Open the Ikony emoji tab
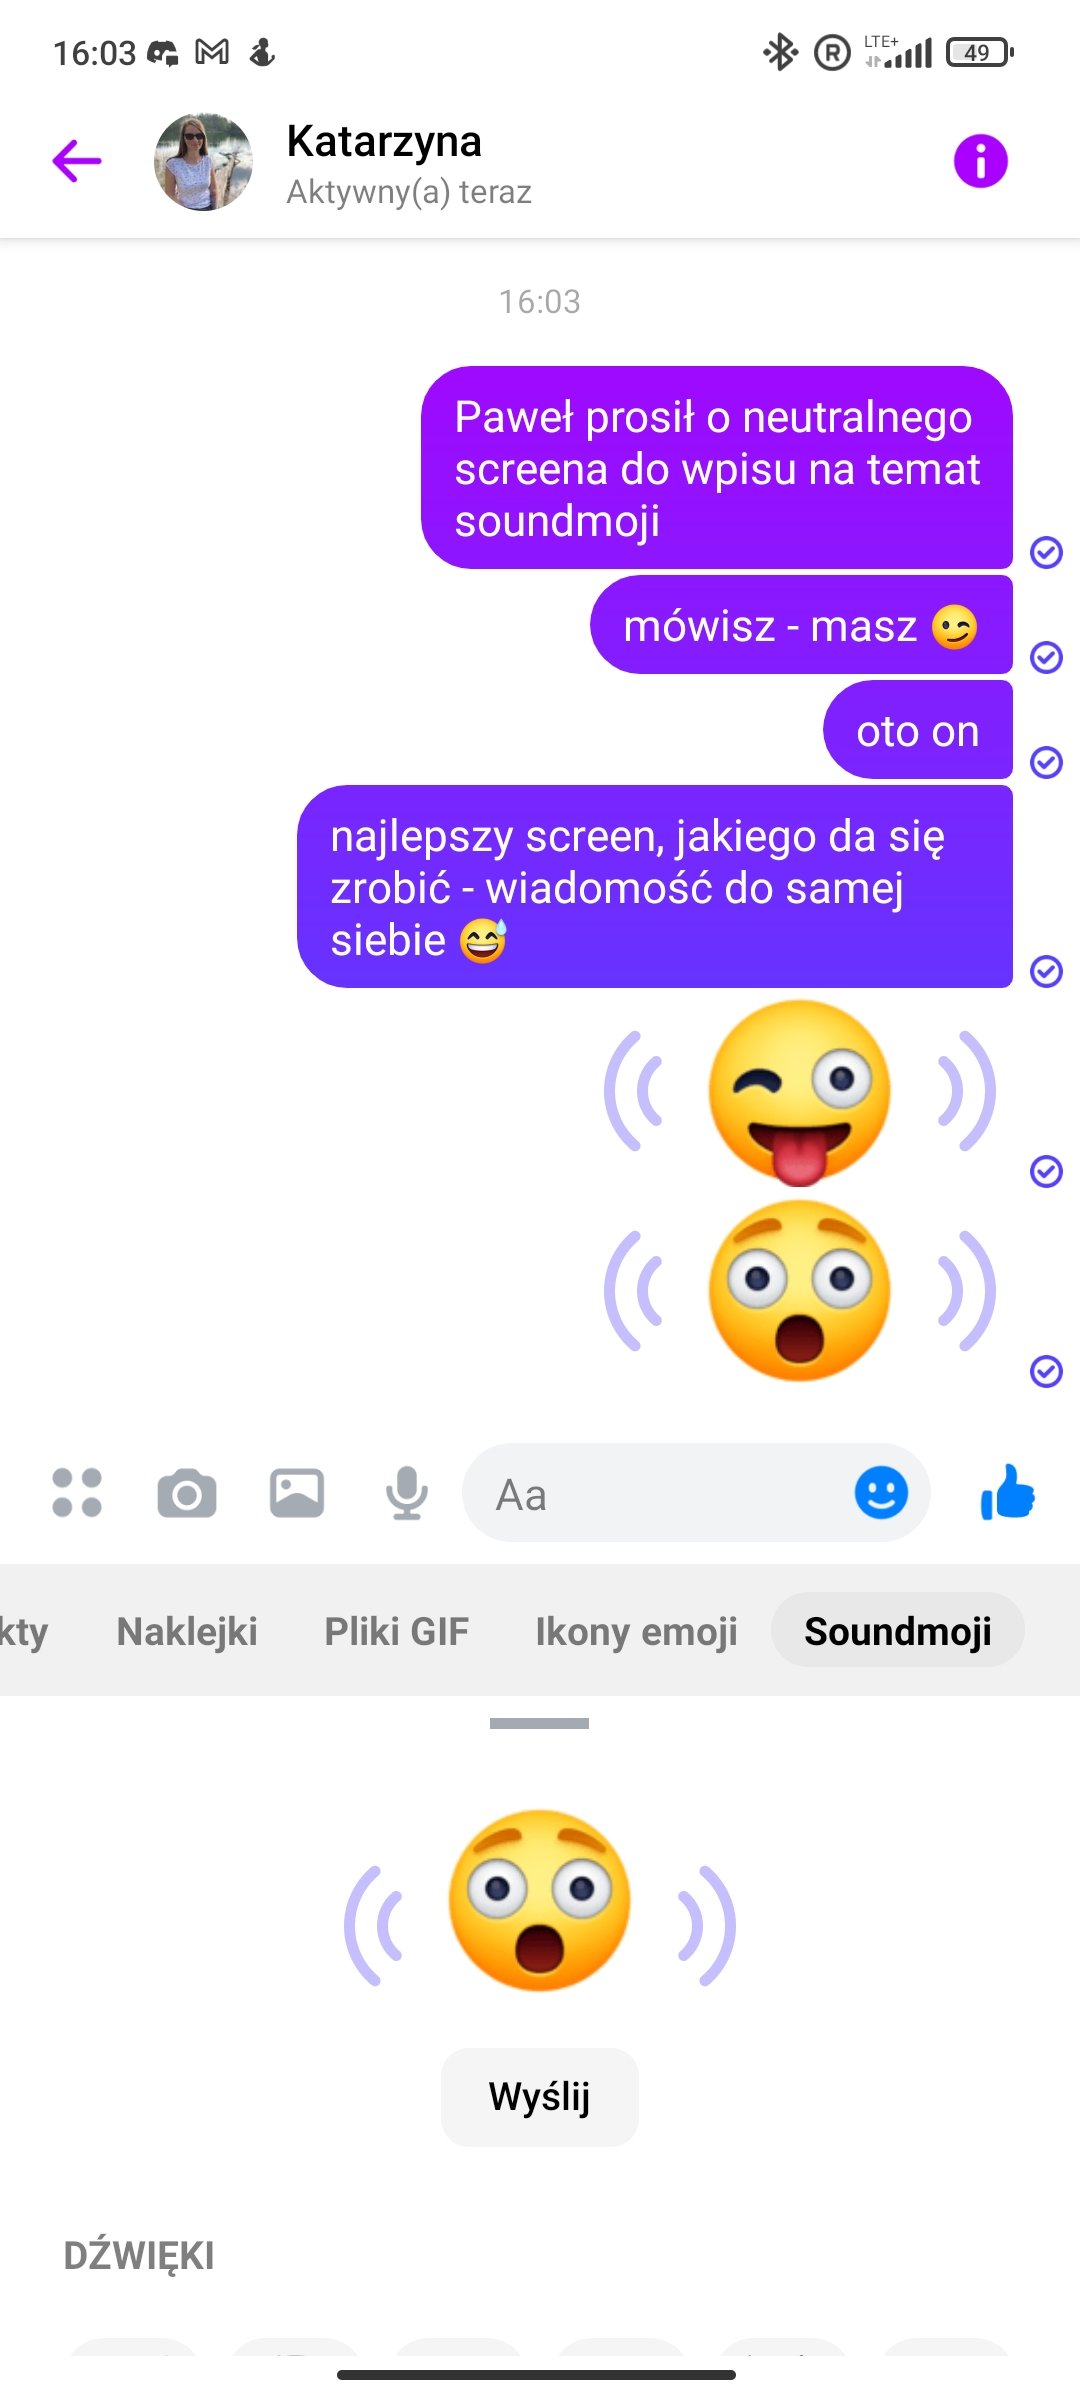 tap(636, 1631)
